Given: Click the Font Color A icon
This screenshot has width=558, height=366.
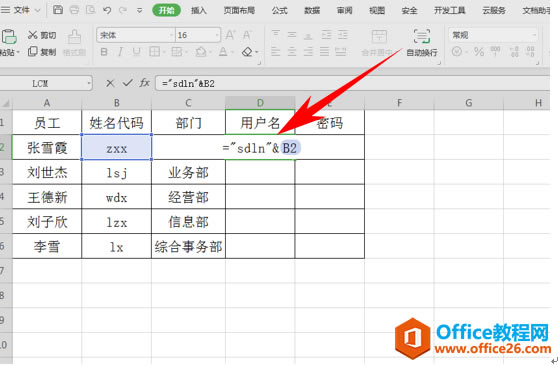Looking at the screenshot, I should click(x=223, y=52).
